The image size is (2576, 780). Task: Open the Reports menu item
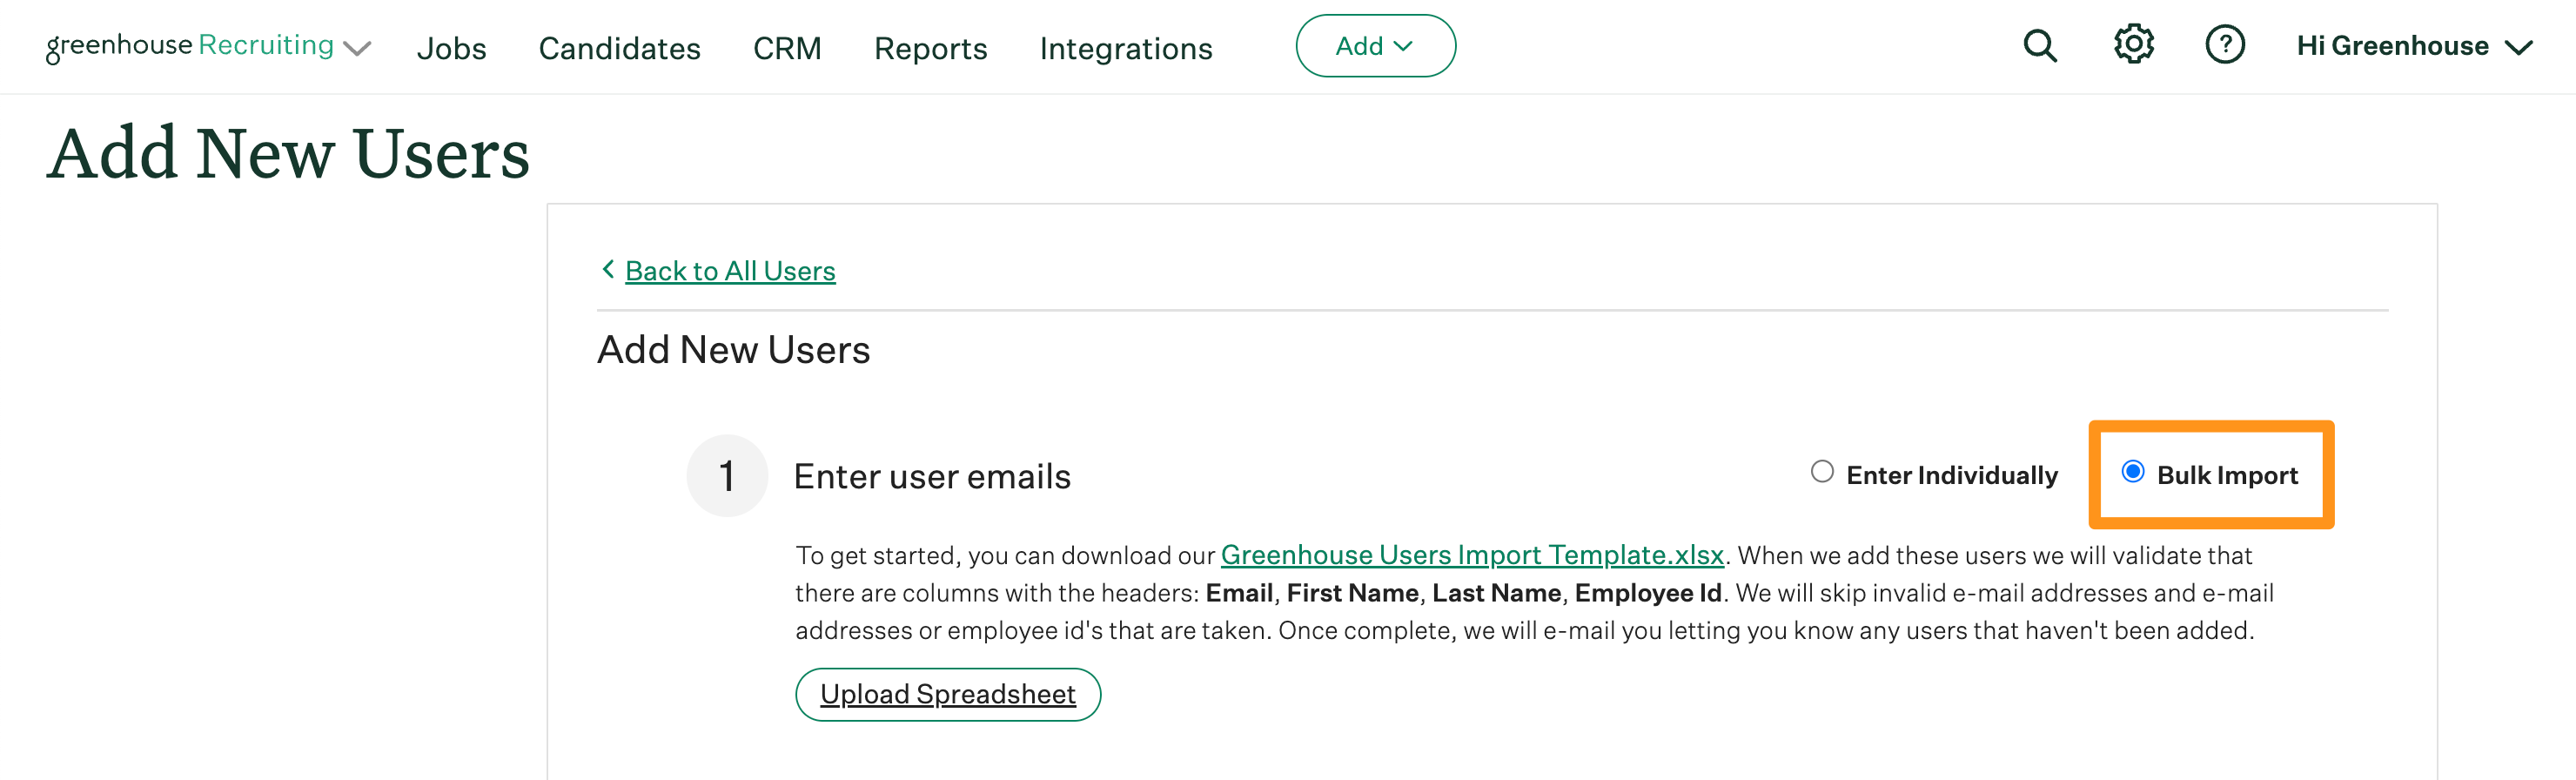[x=930, y=48]
